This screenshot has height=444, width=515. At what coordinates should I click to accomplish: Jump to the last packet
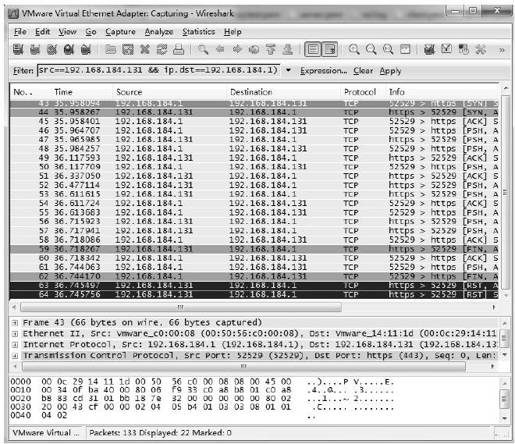(x=288, y=50)
